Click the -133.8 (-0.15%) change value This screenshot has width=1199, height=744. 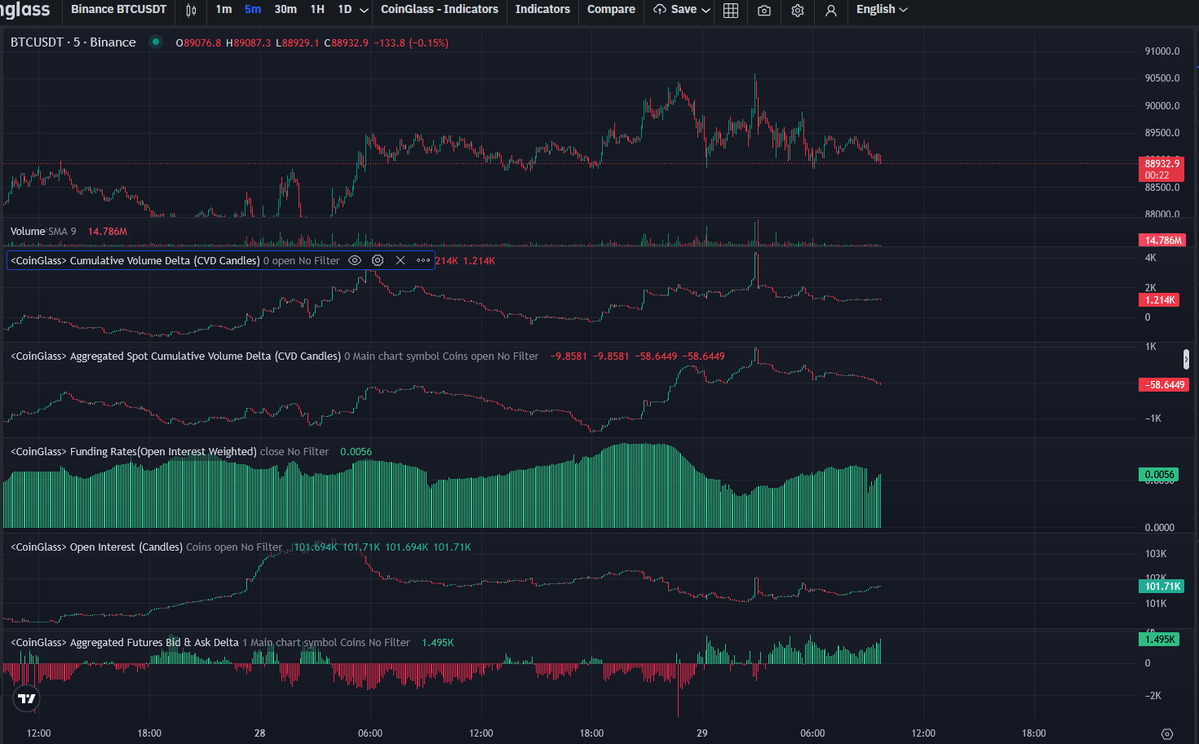[411, 43]
